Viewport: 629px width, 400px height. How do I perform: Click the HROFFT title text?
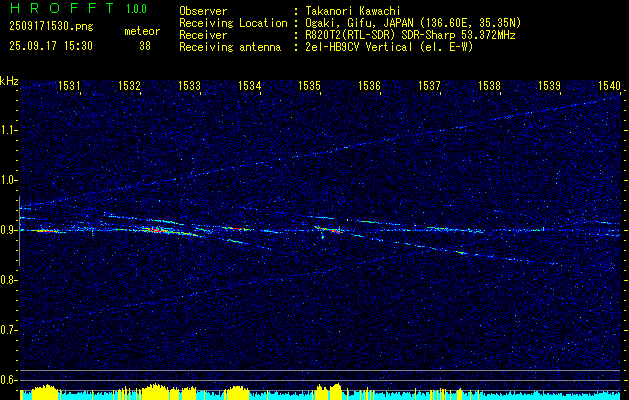(x=62, y=8)
